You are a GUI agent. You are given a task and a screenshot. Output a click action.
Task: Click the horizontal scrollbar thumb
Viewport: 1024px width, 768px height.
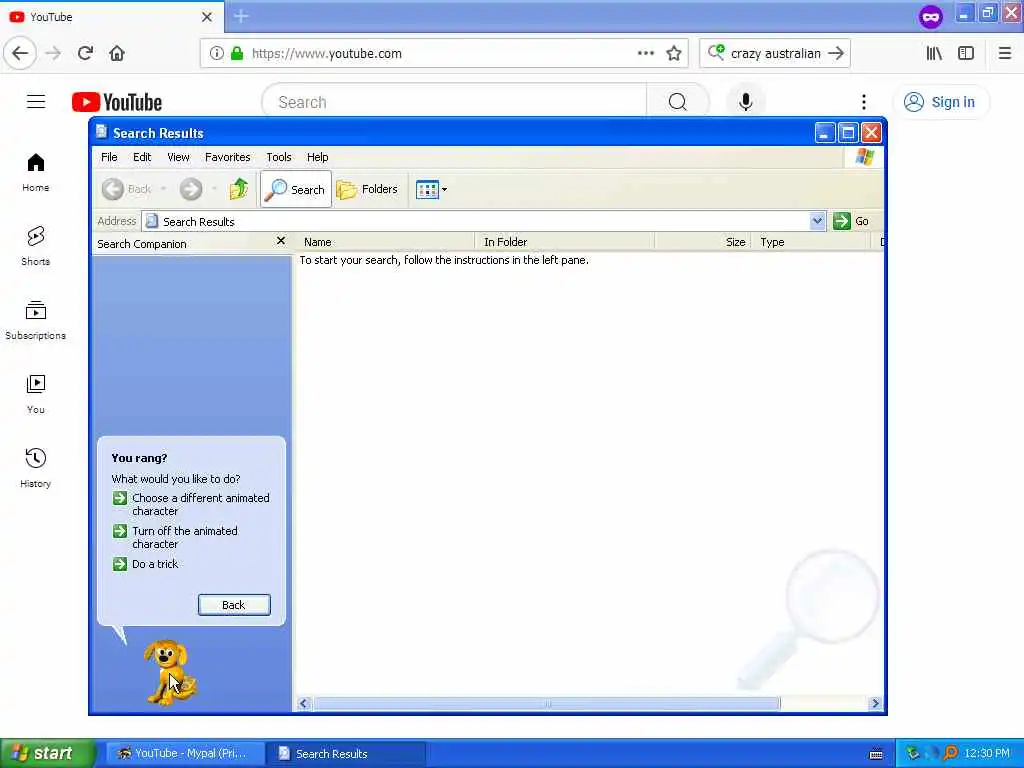[547, 703]
